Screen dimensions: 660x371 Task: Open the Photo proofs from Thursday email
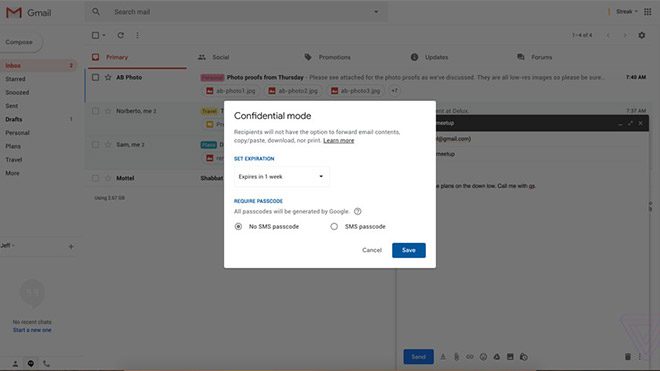[x=265, y=77]
